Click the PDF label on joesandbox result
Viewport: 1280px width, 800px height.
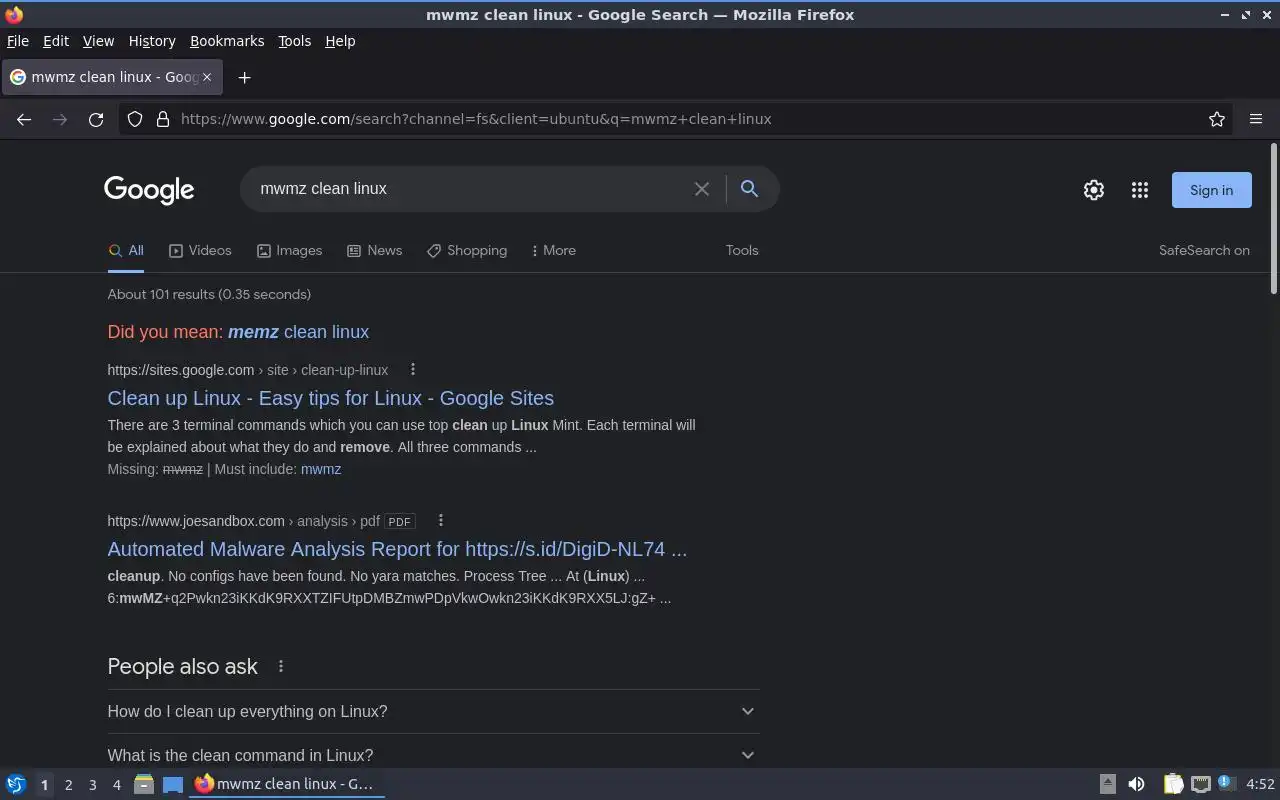pos(399,521)
